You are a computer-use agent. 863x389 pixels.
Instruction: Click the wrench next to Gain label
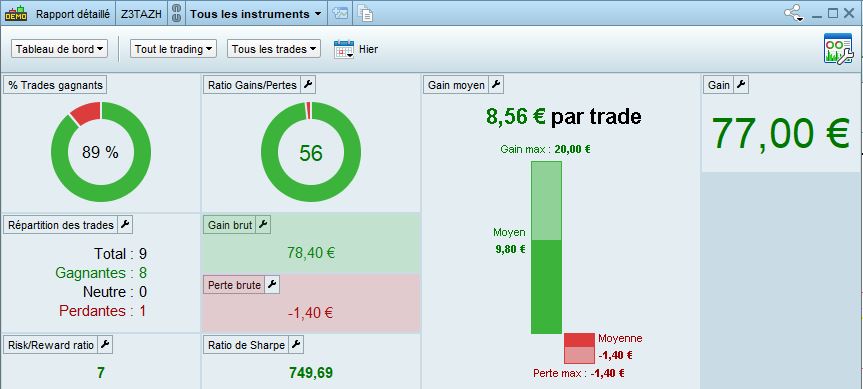pos(741,85)
